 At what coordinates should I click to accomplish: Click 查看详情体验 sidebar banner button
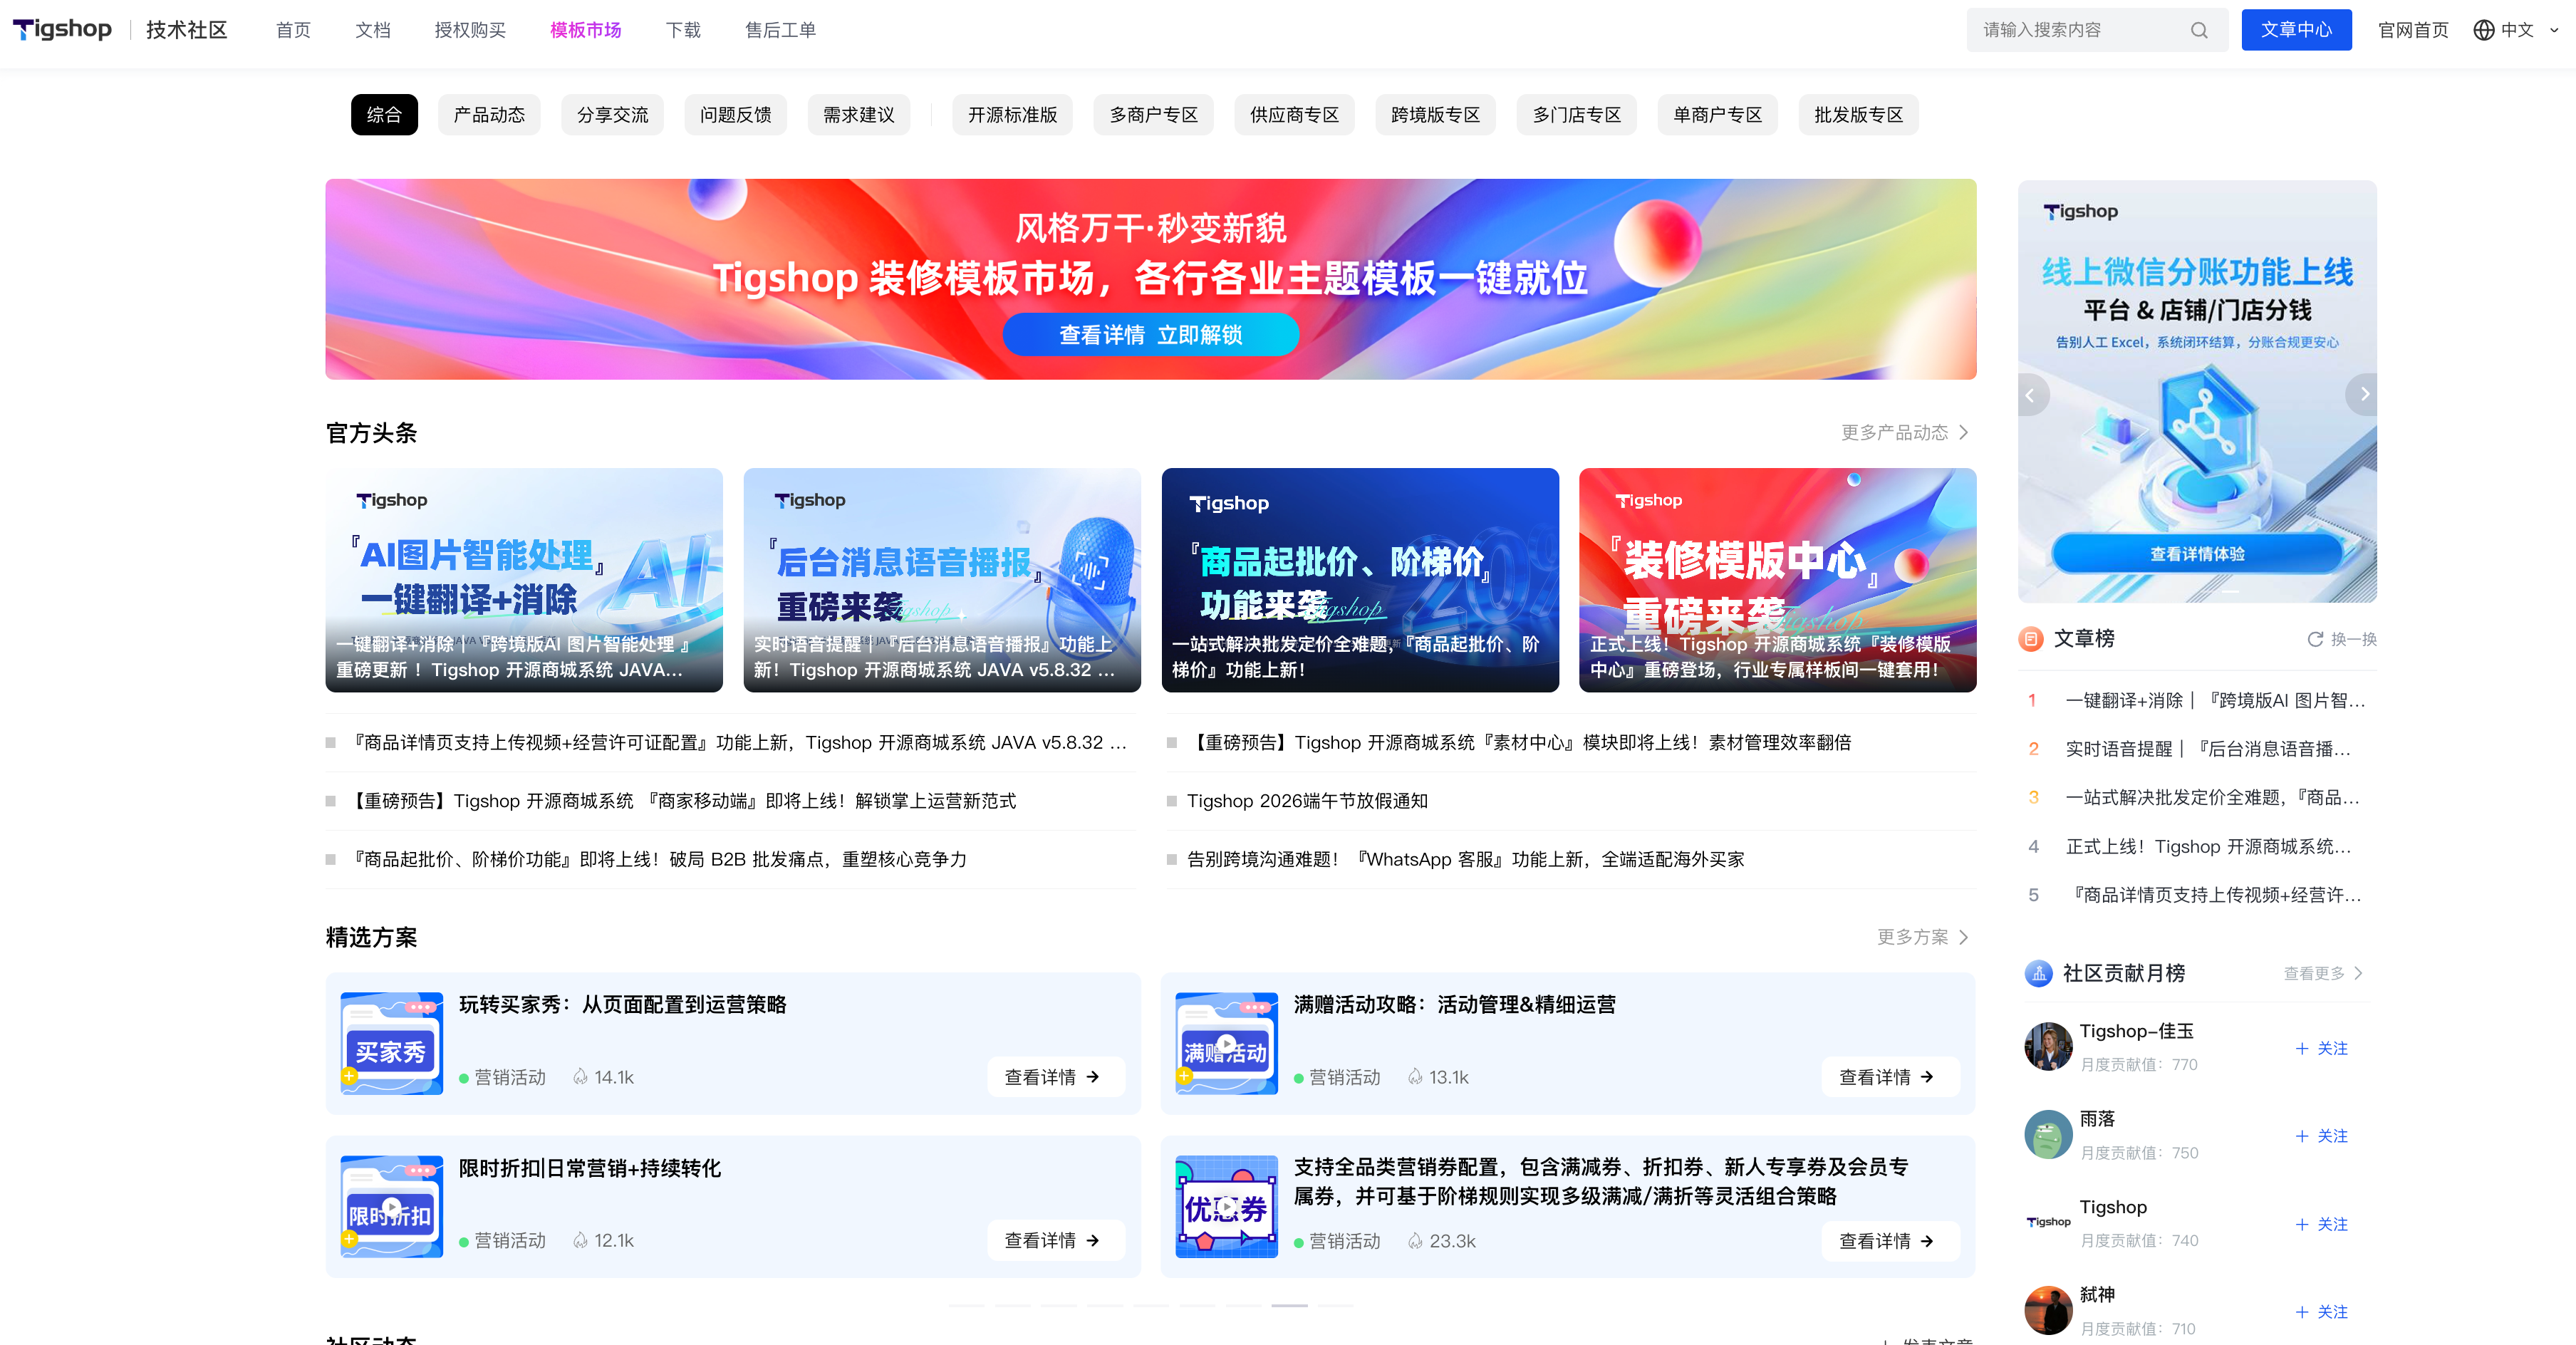tap(2197, 554)
